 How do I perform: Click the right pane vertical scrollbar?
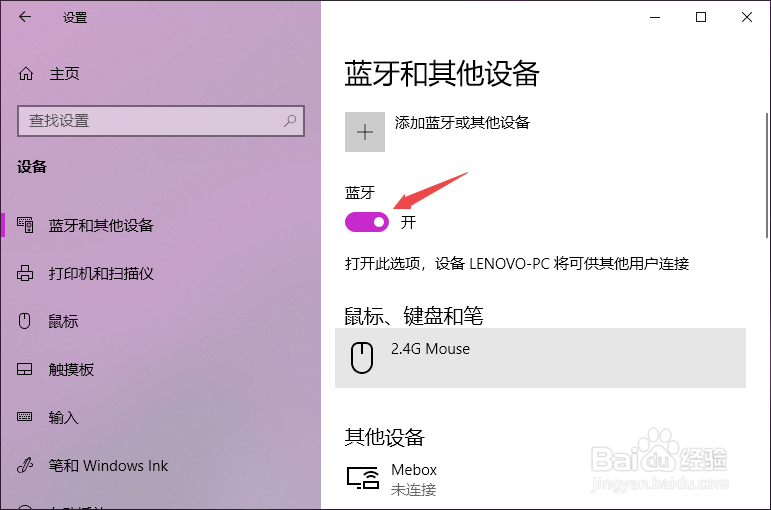767,175
